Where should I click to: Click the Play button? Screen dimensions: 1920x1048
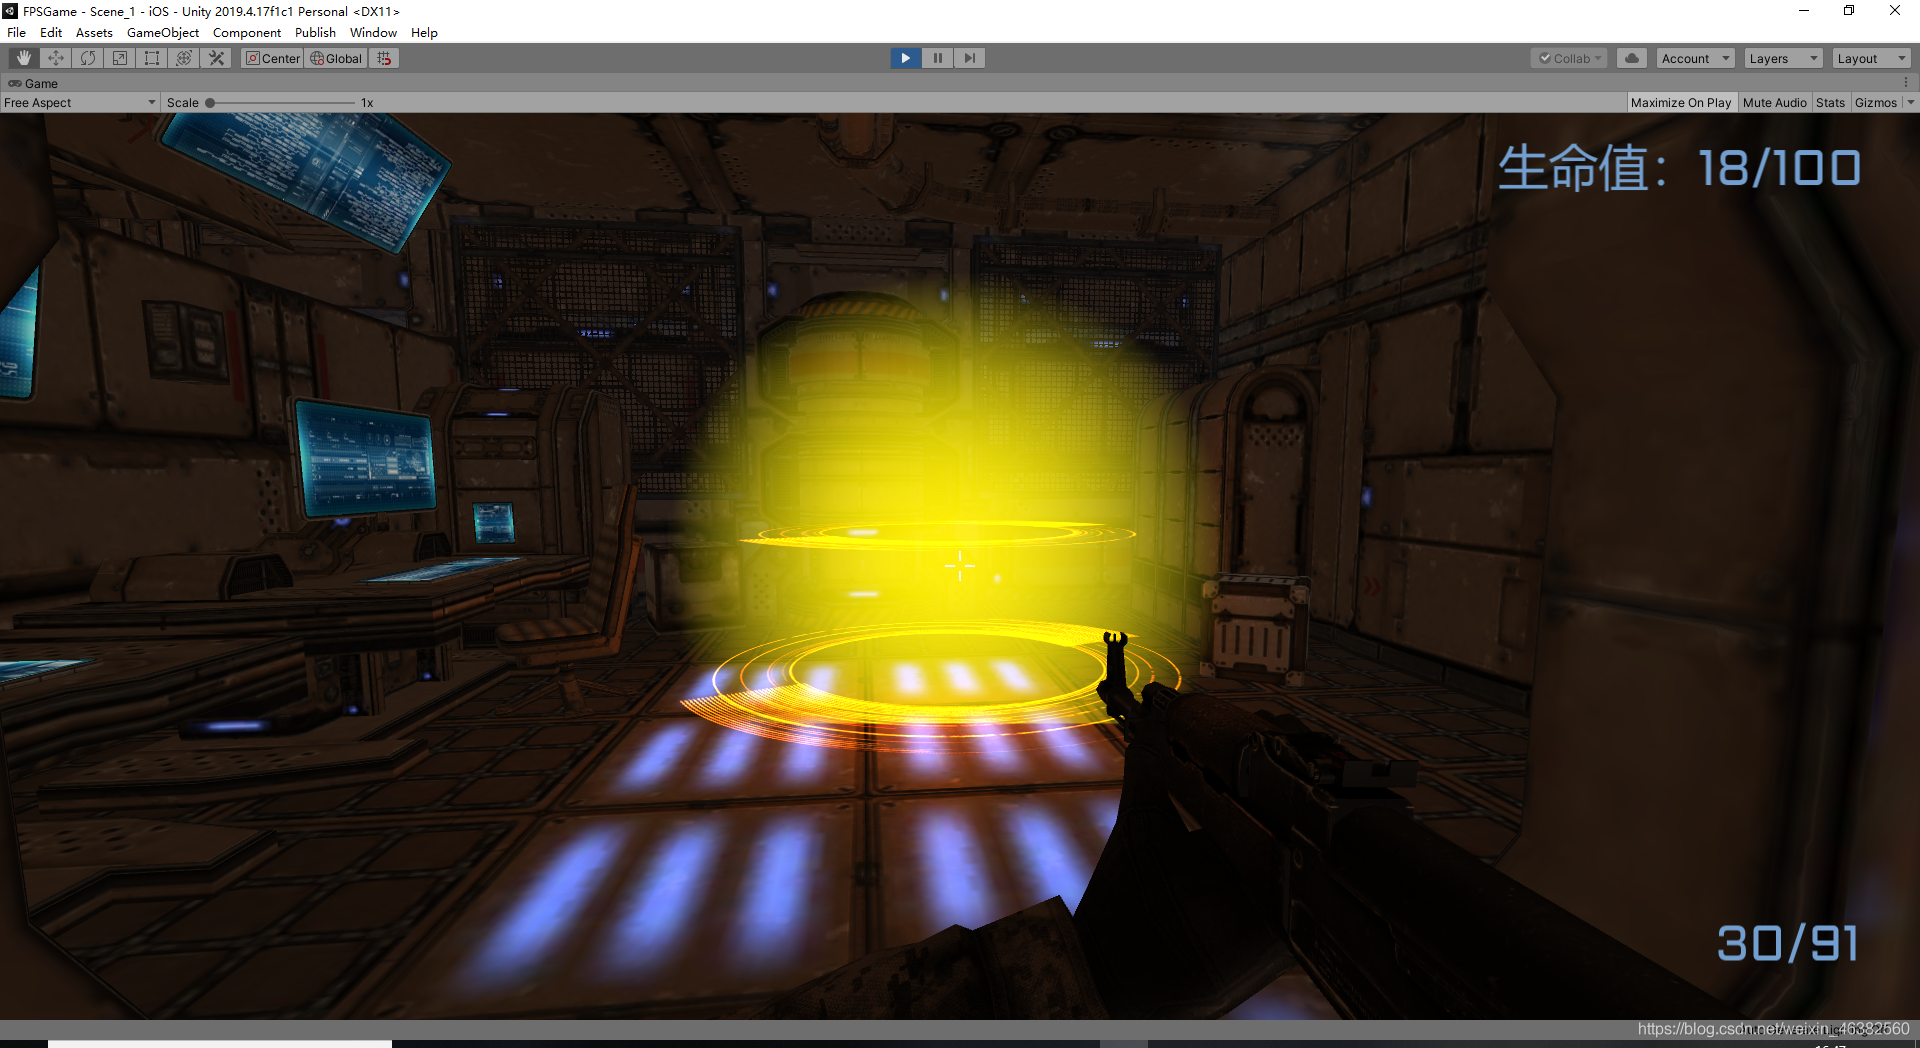tap(906, 58)
